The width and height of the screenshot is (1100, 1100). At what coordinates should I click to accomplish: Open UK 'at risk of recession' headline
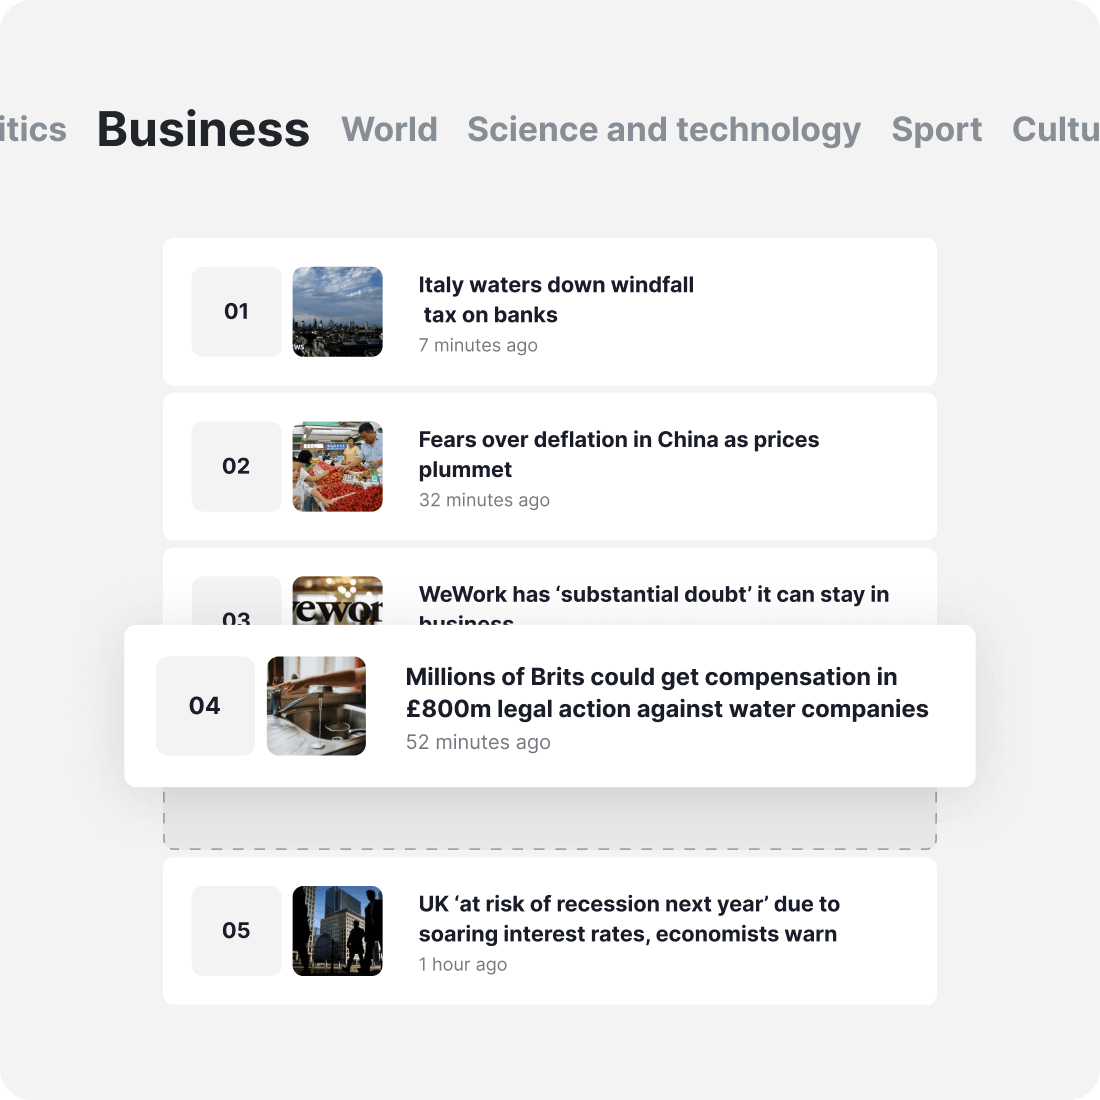click(x=628, y=918)
